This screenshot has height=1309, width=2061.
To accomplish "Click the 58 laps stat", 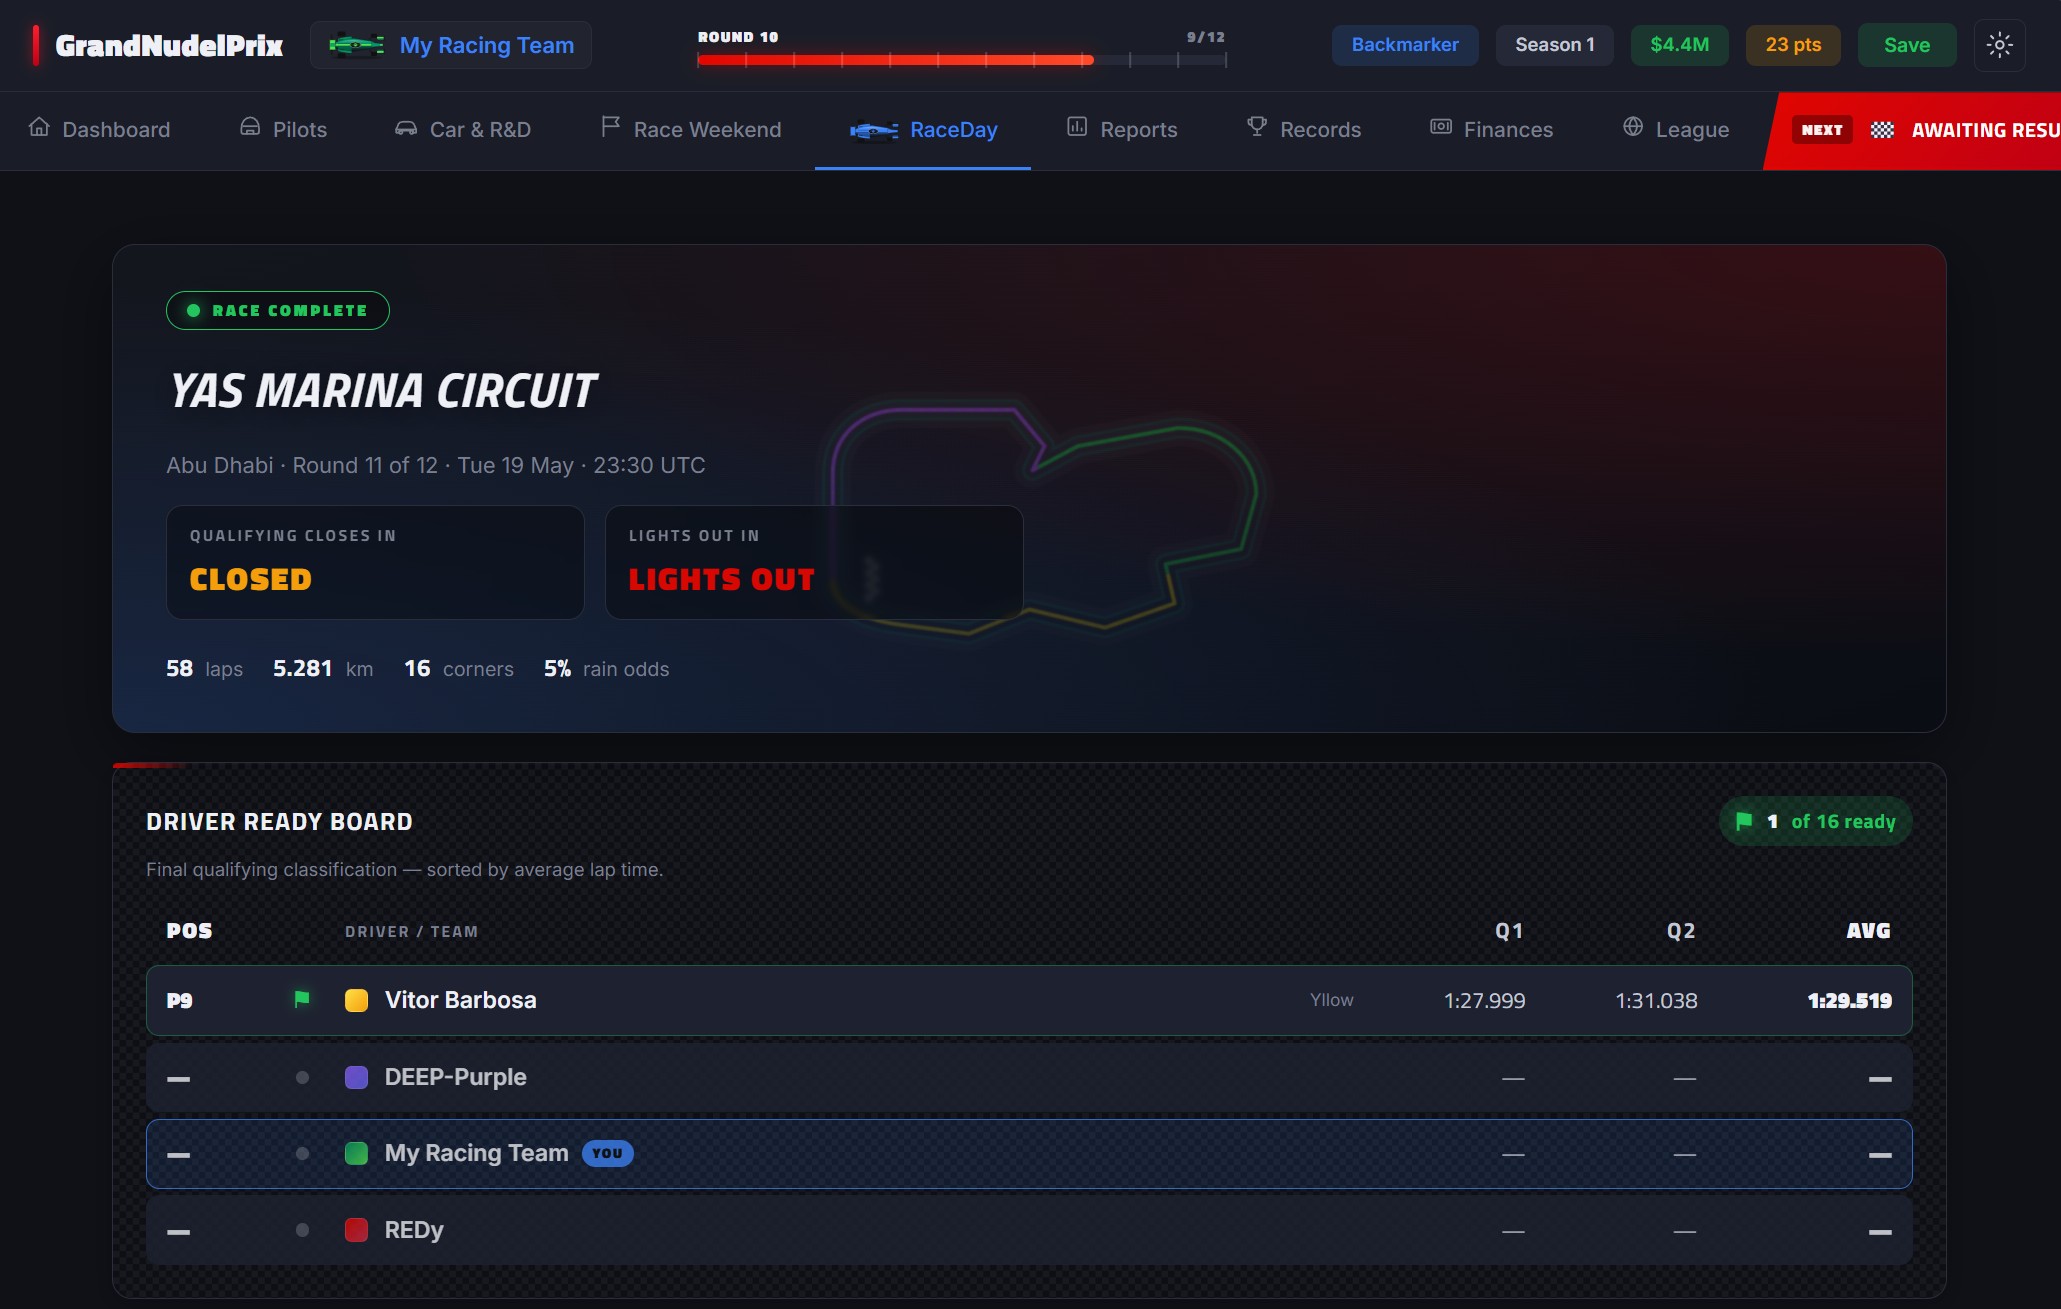I will [204, 669].
